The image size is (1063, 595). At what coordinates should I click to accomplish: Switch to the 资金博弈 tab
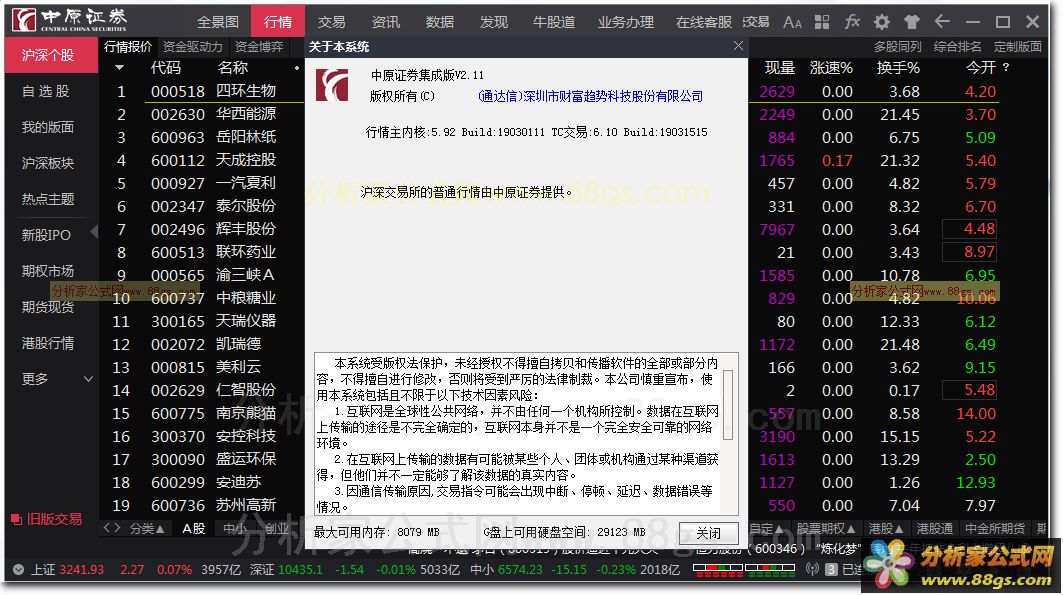(x=258, y=47)
